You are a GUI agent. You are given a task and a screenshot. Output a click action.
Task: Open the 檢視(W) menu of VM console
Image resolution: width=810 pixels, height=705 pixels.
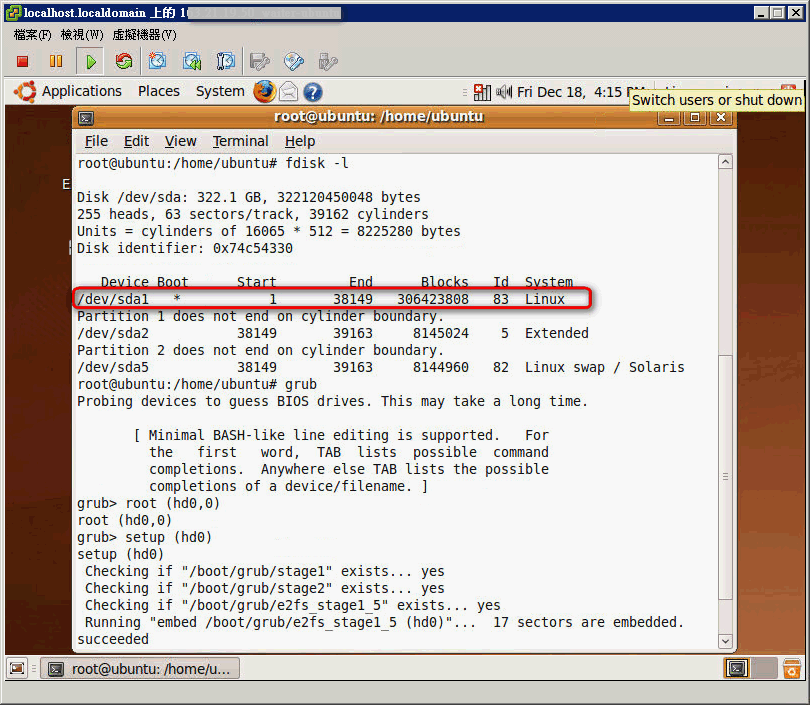82,35
